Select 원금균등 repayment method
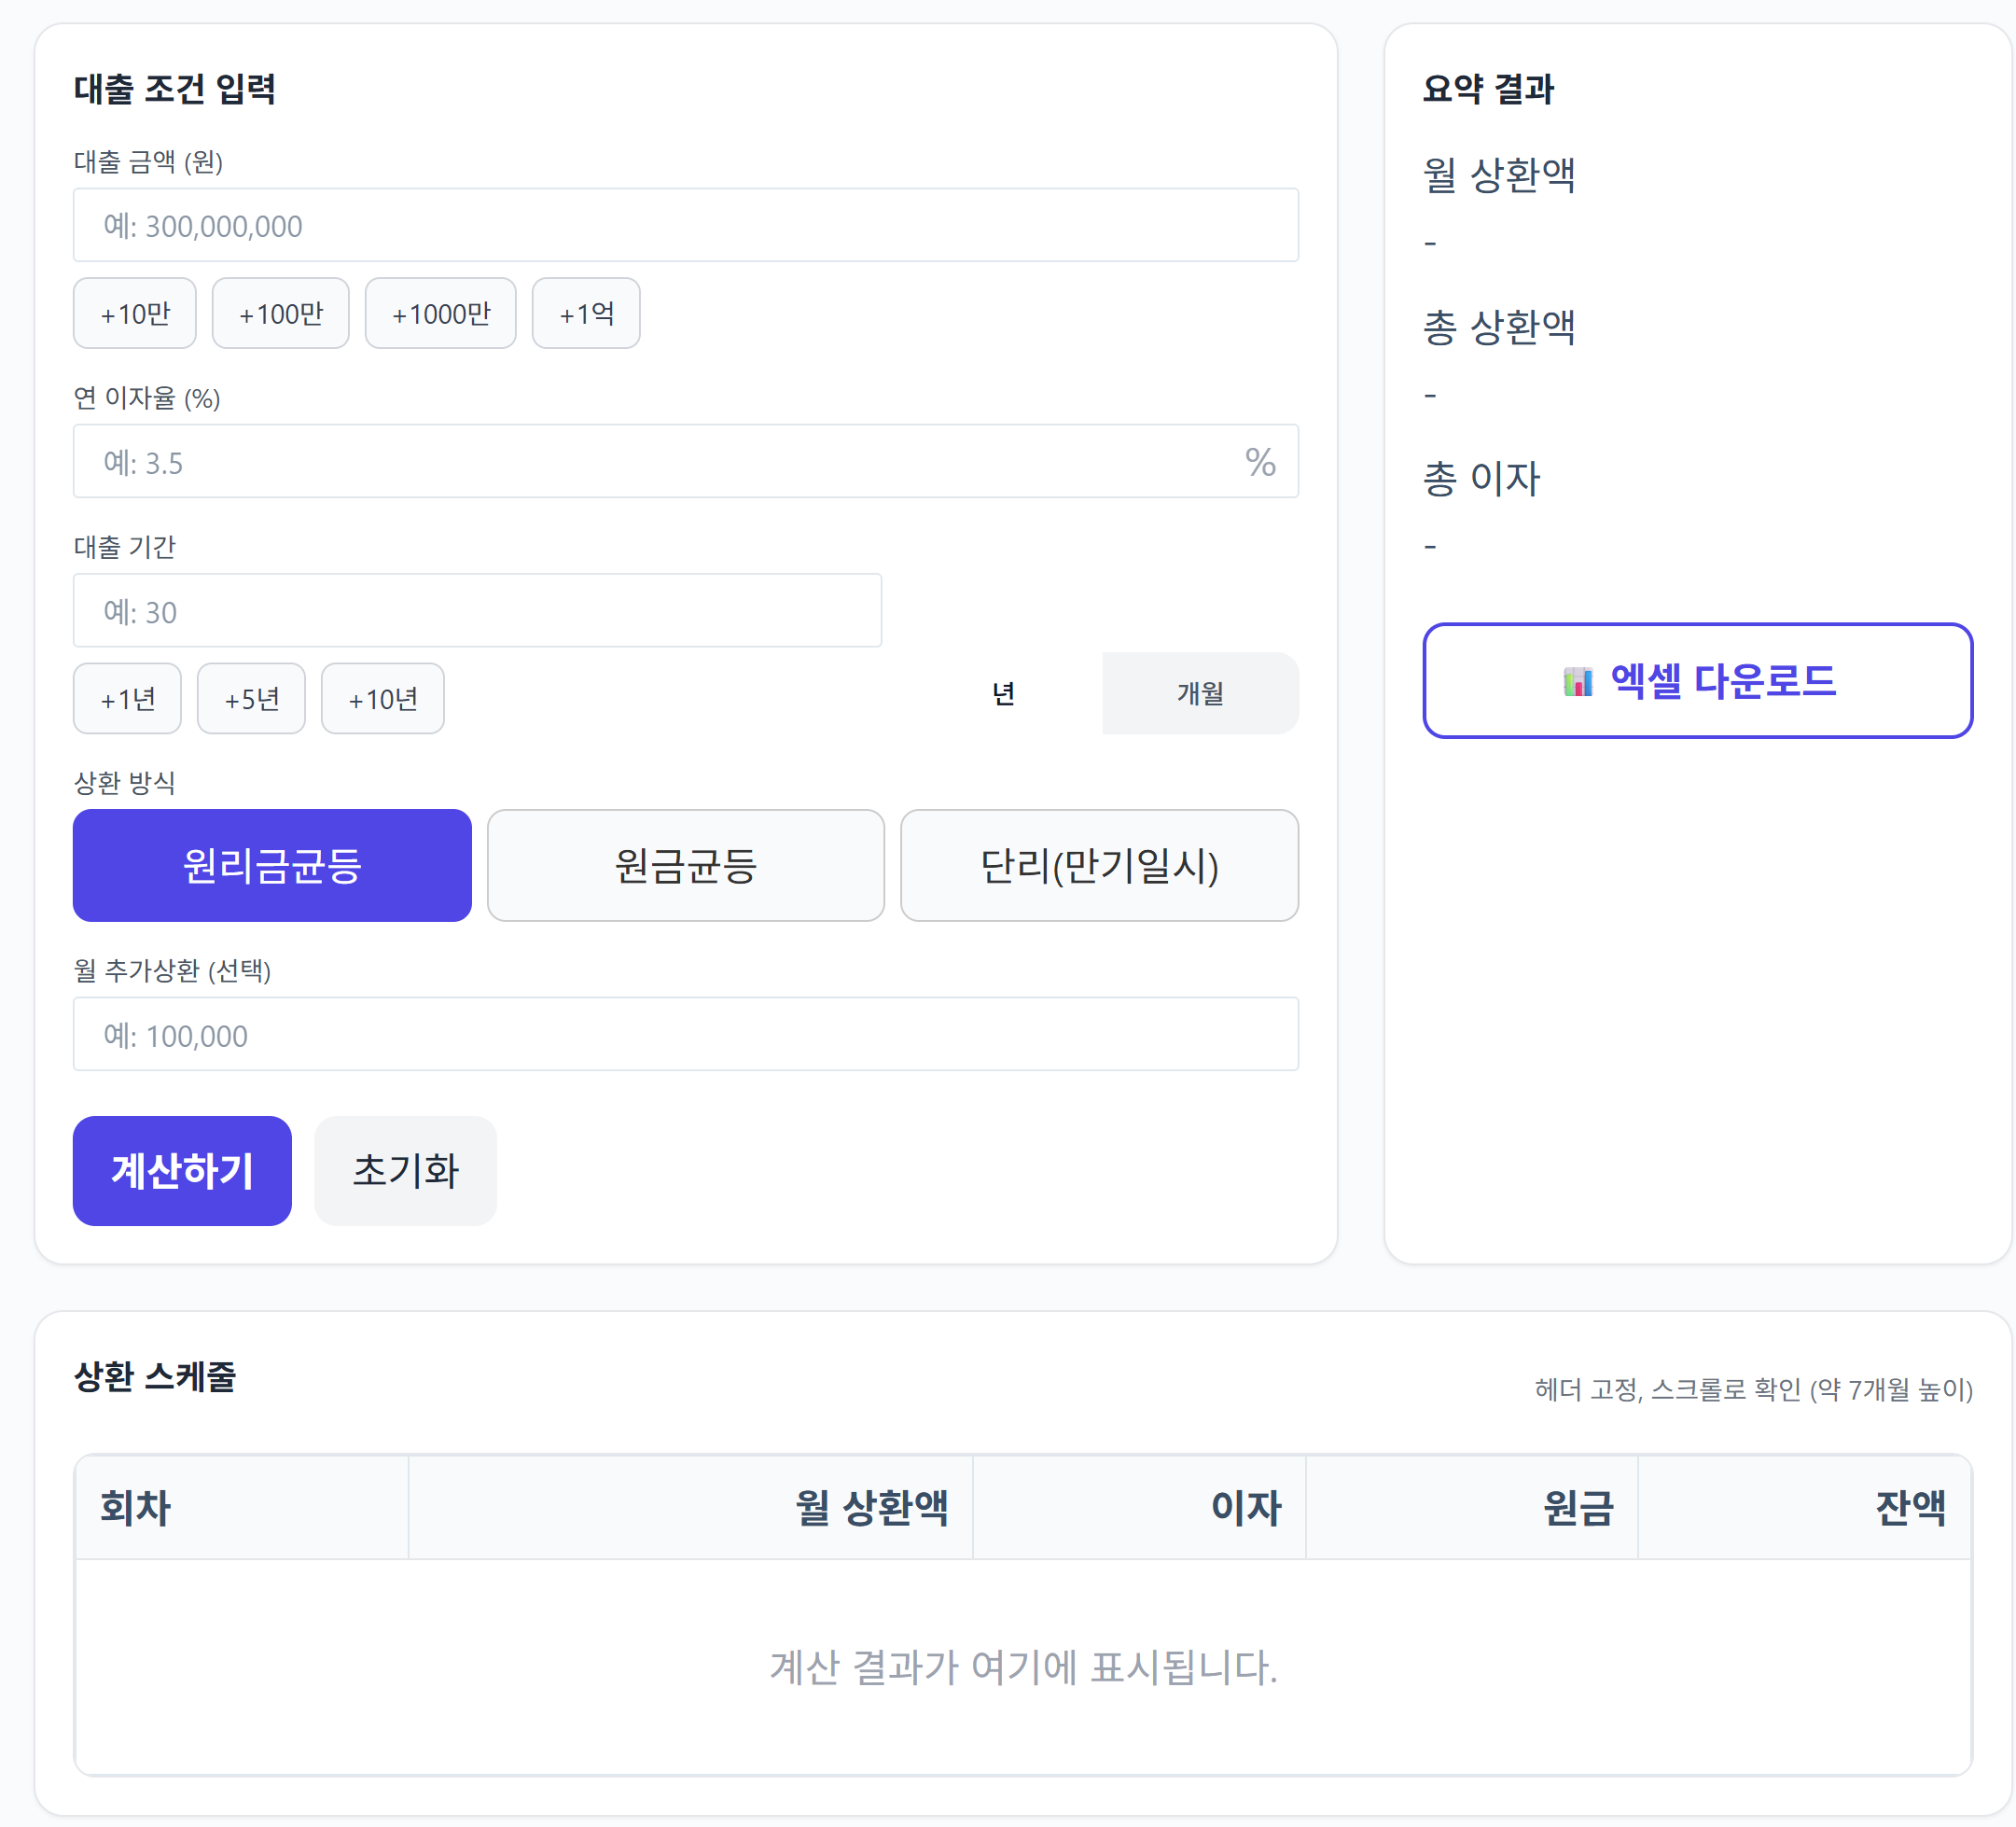 tap(685, 865)
